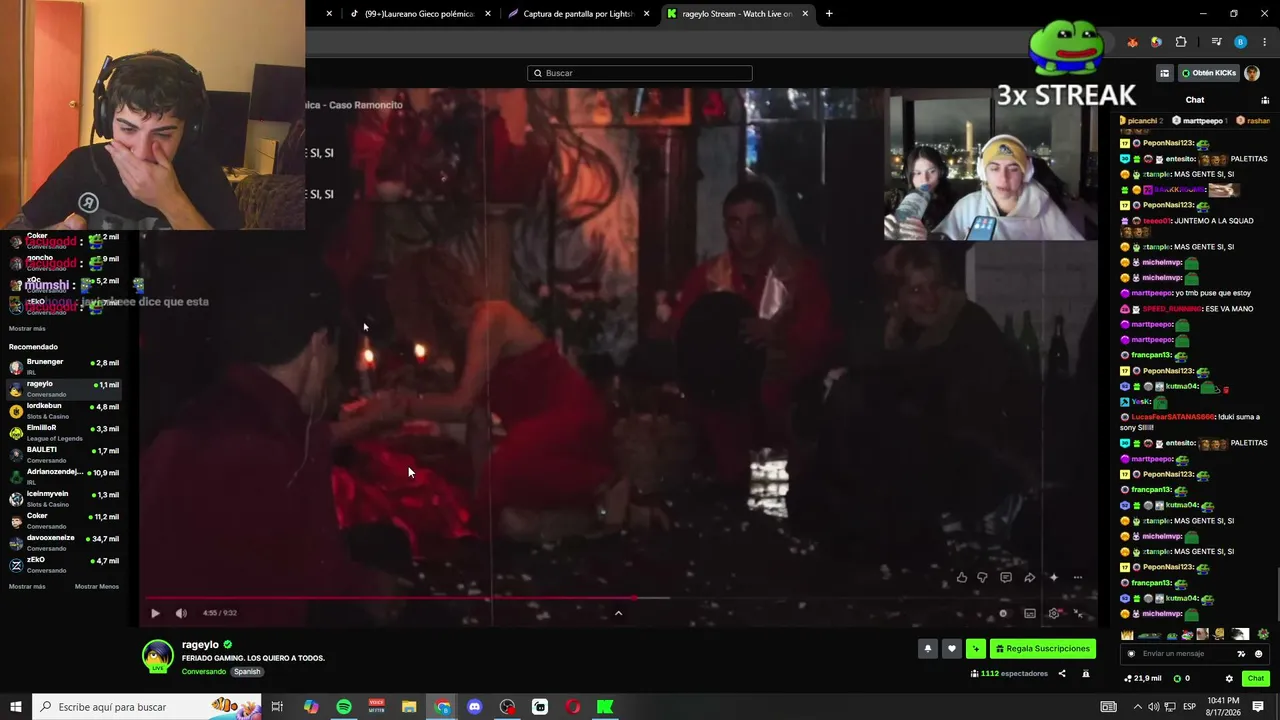
Task: Click the Conversando category link
Action: [x=204, y=672]
